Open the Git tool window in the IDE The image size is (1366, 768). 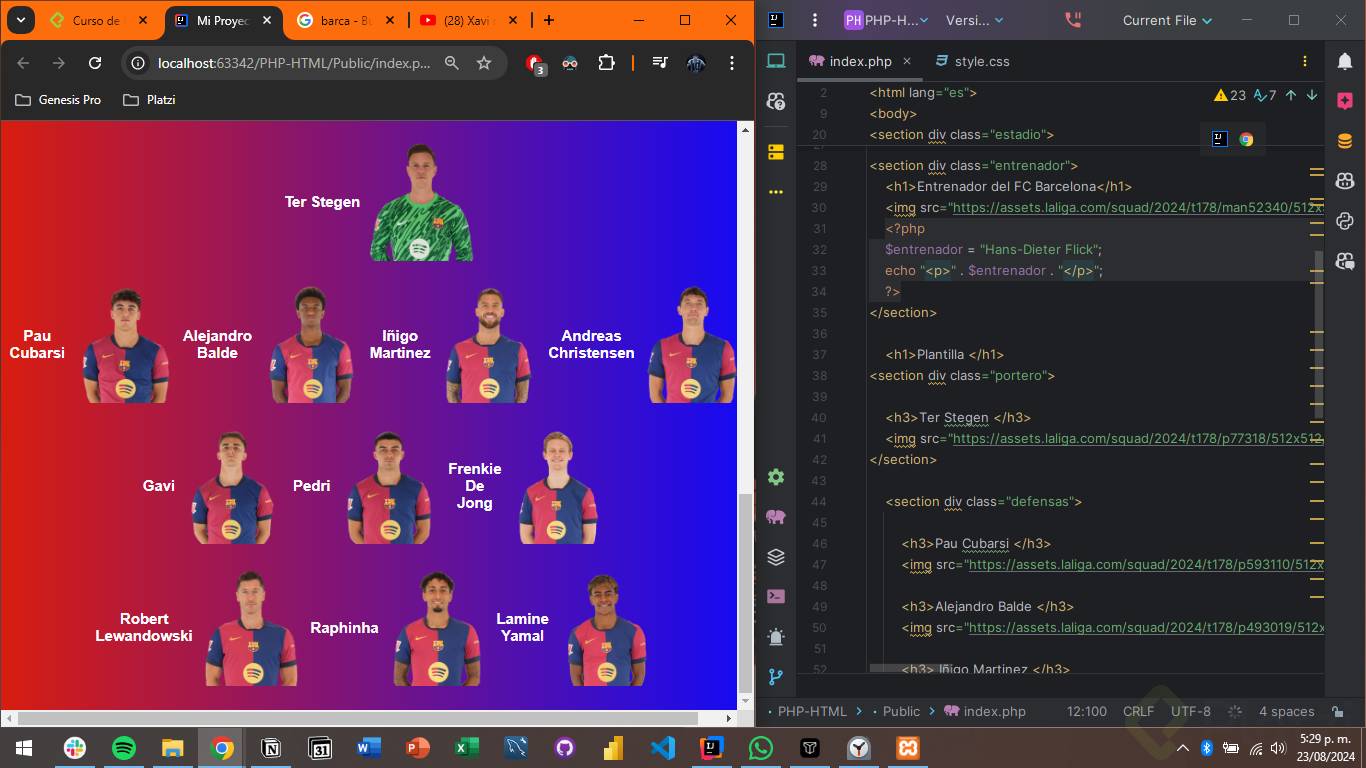(x=776, y=676)
